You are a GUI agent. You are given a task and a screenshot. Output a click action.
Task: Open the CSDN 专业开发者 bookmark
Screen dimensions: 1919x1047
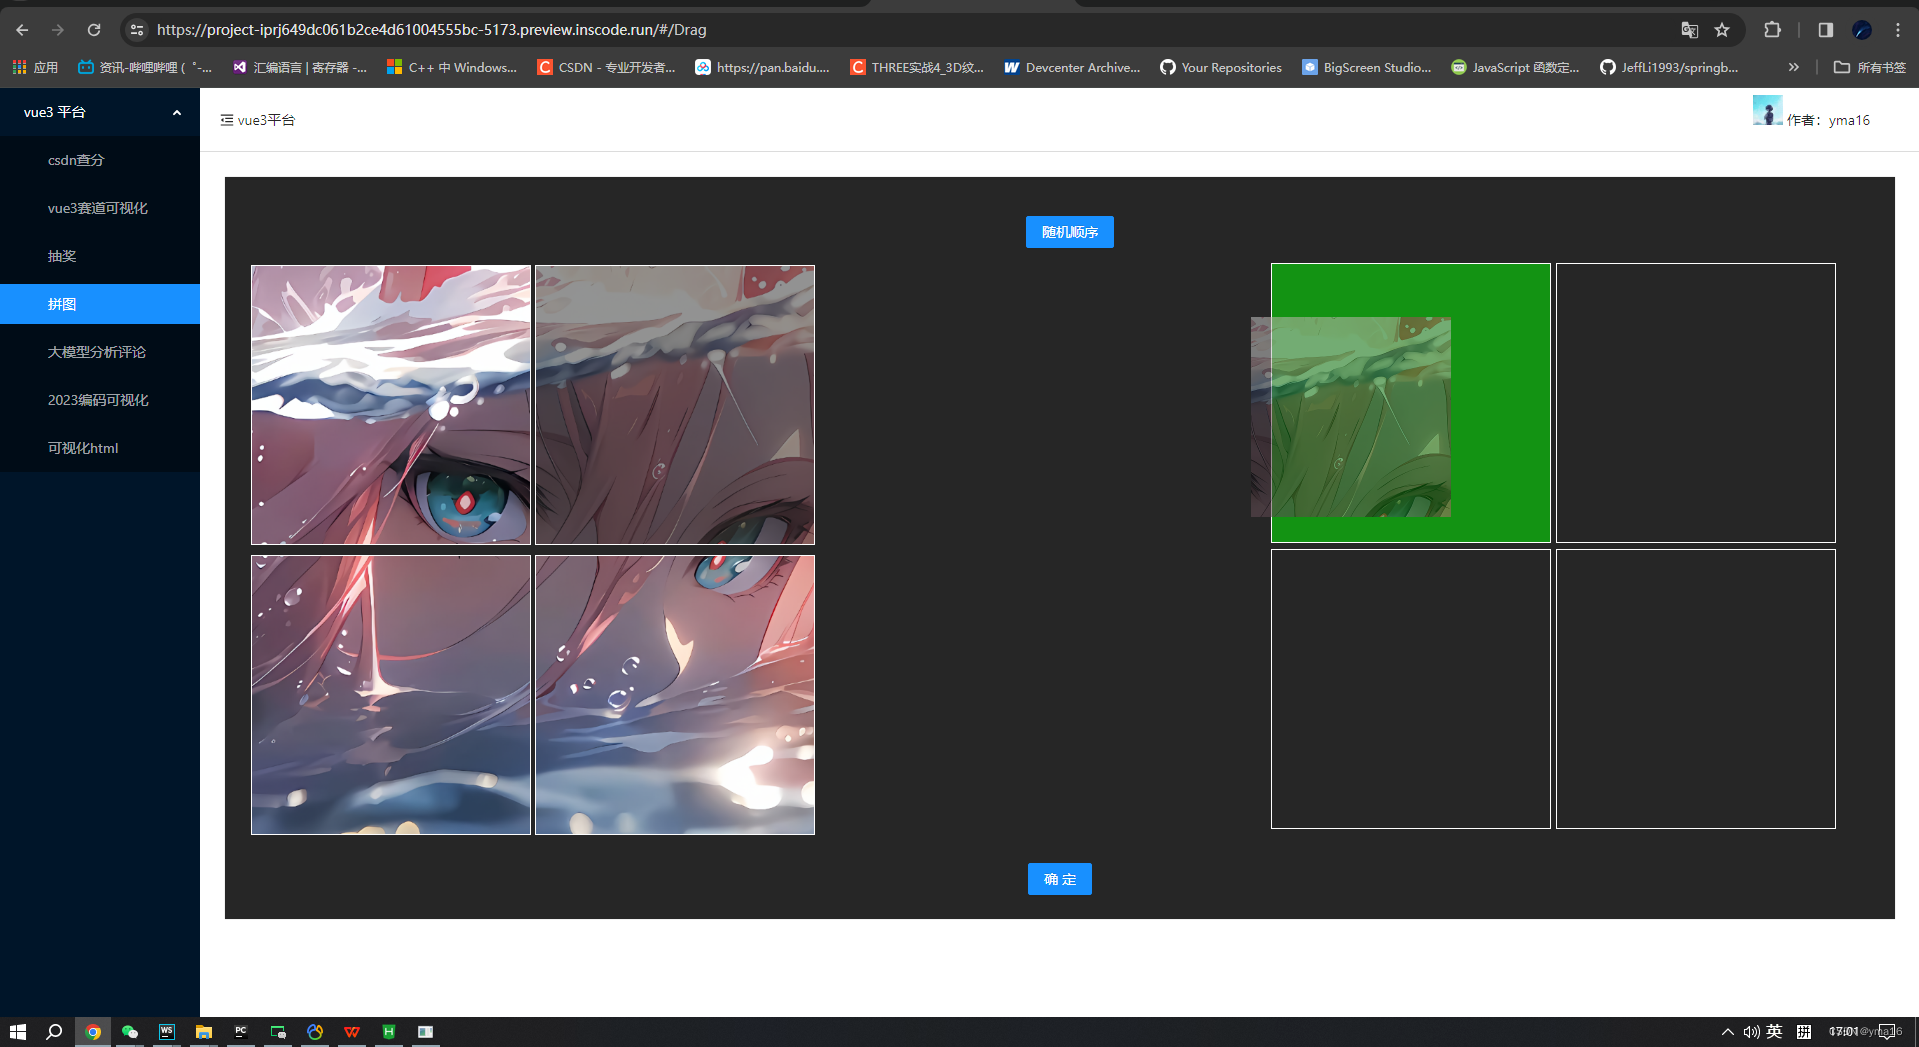[606, 67]
